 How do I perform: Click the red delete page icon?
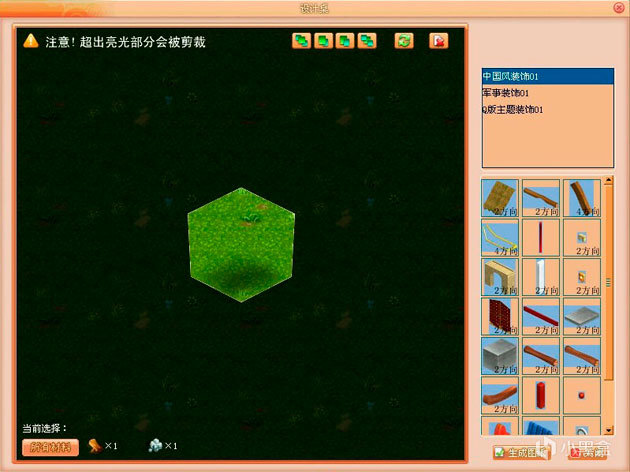[x=438, y=41]
